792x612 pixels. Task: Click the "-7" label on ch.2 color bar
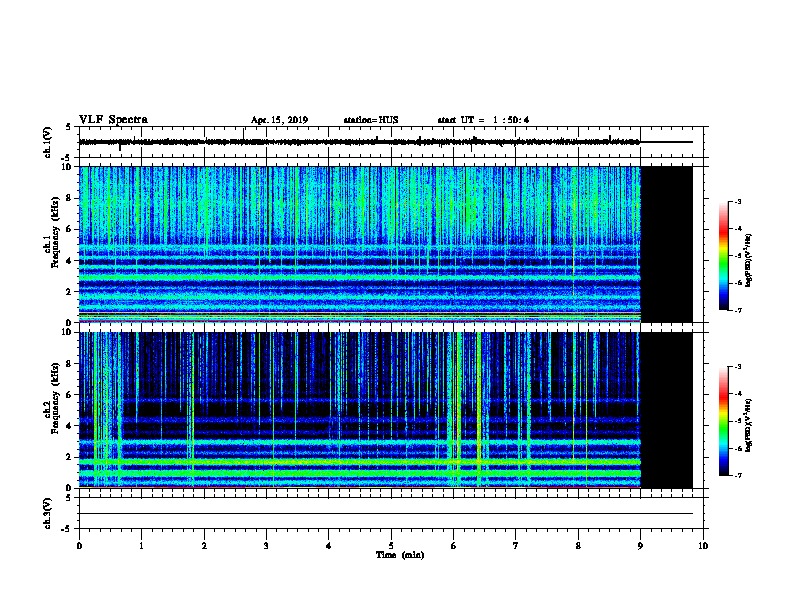click(738, 475)
